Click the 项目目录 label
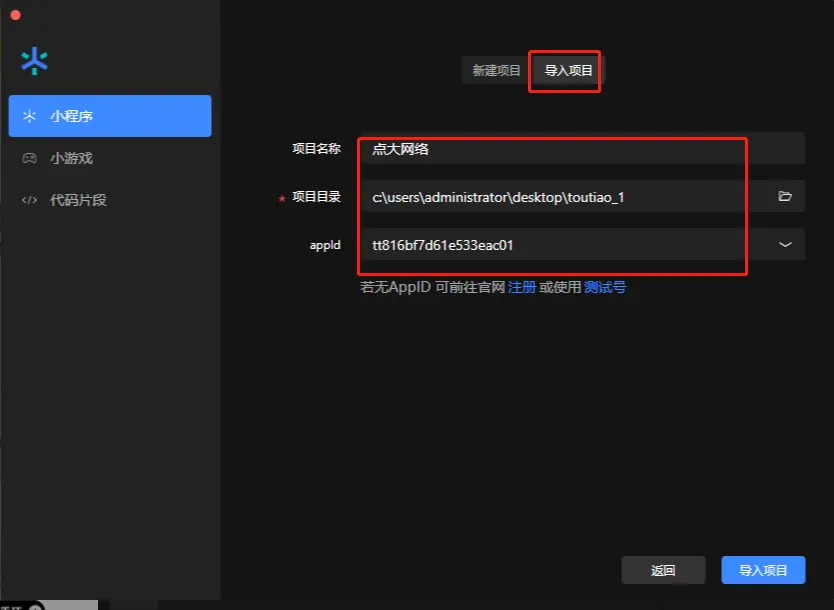 point(316,197)
